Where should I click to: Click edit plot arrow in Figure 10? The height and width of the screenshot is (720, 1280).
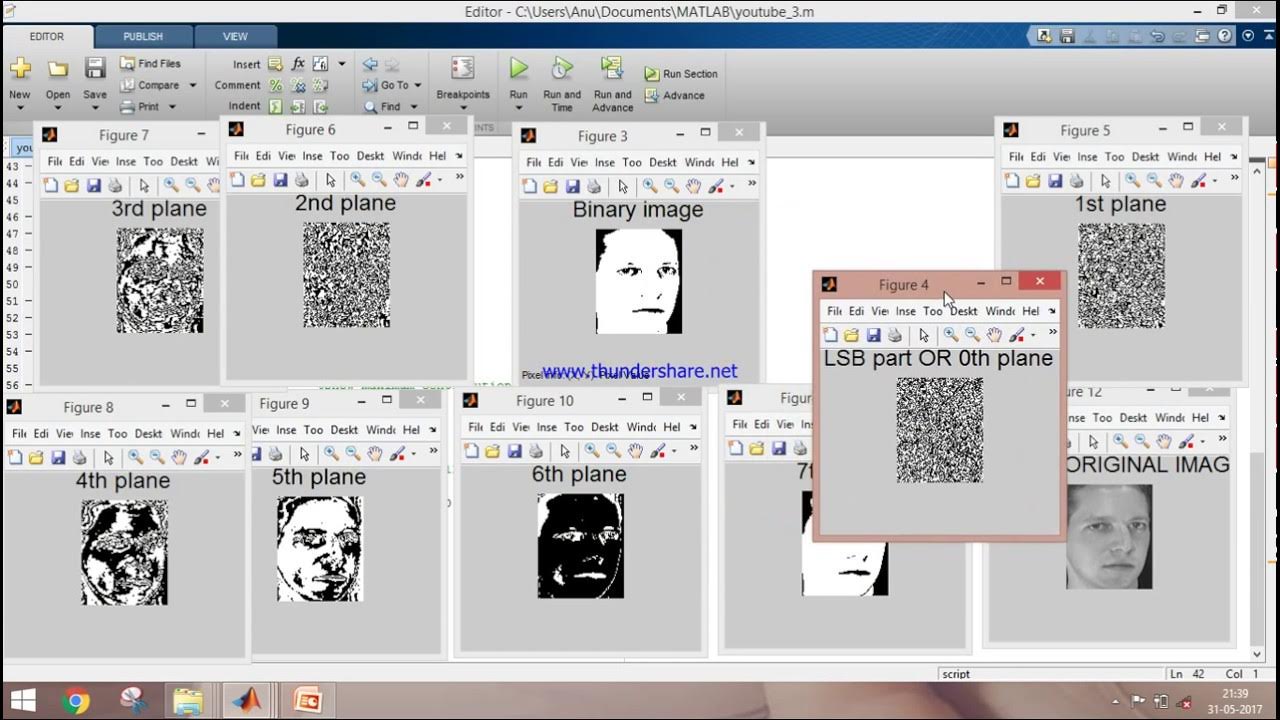point(565,451)
